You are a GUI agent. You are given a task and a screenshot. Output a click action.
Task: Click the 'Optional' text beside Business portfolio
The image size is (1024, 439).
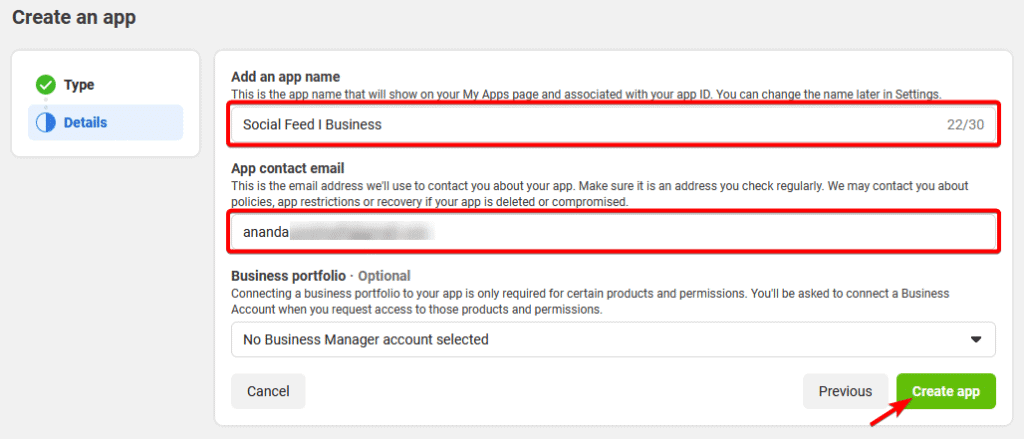(384, 276)
